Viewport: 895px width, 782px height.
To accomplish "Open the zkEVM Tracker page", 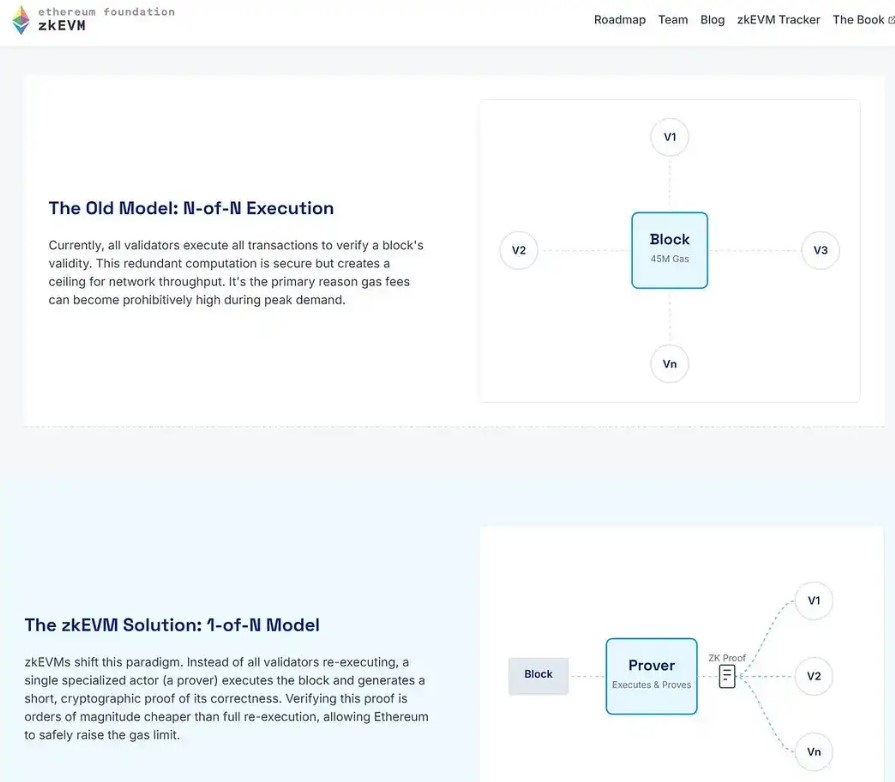I will coord(778,20).
